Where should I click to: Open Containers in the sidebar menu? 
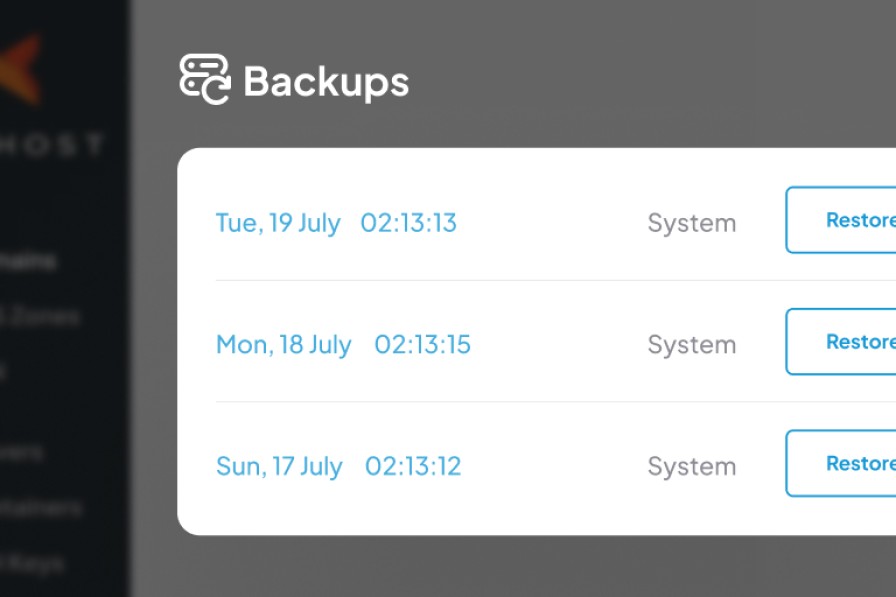point(40,508)
